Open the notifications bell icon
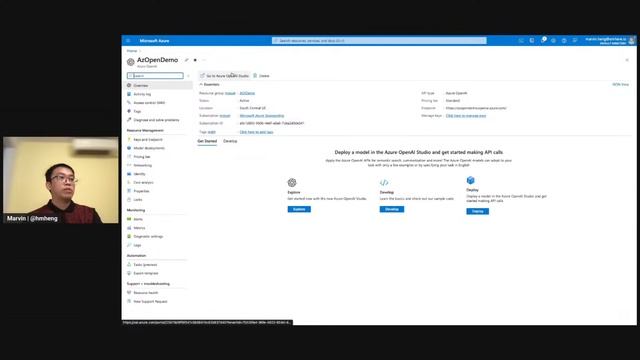 click(543, 40)
